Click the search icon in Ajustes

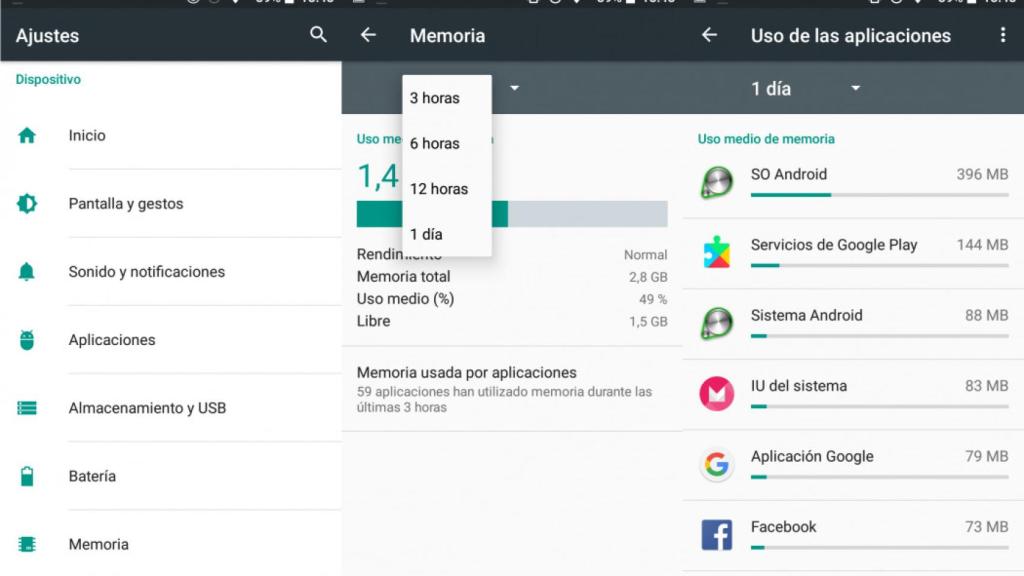pos(317,35)
